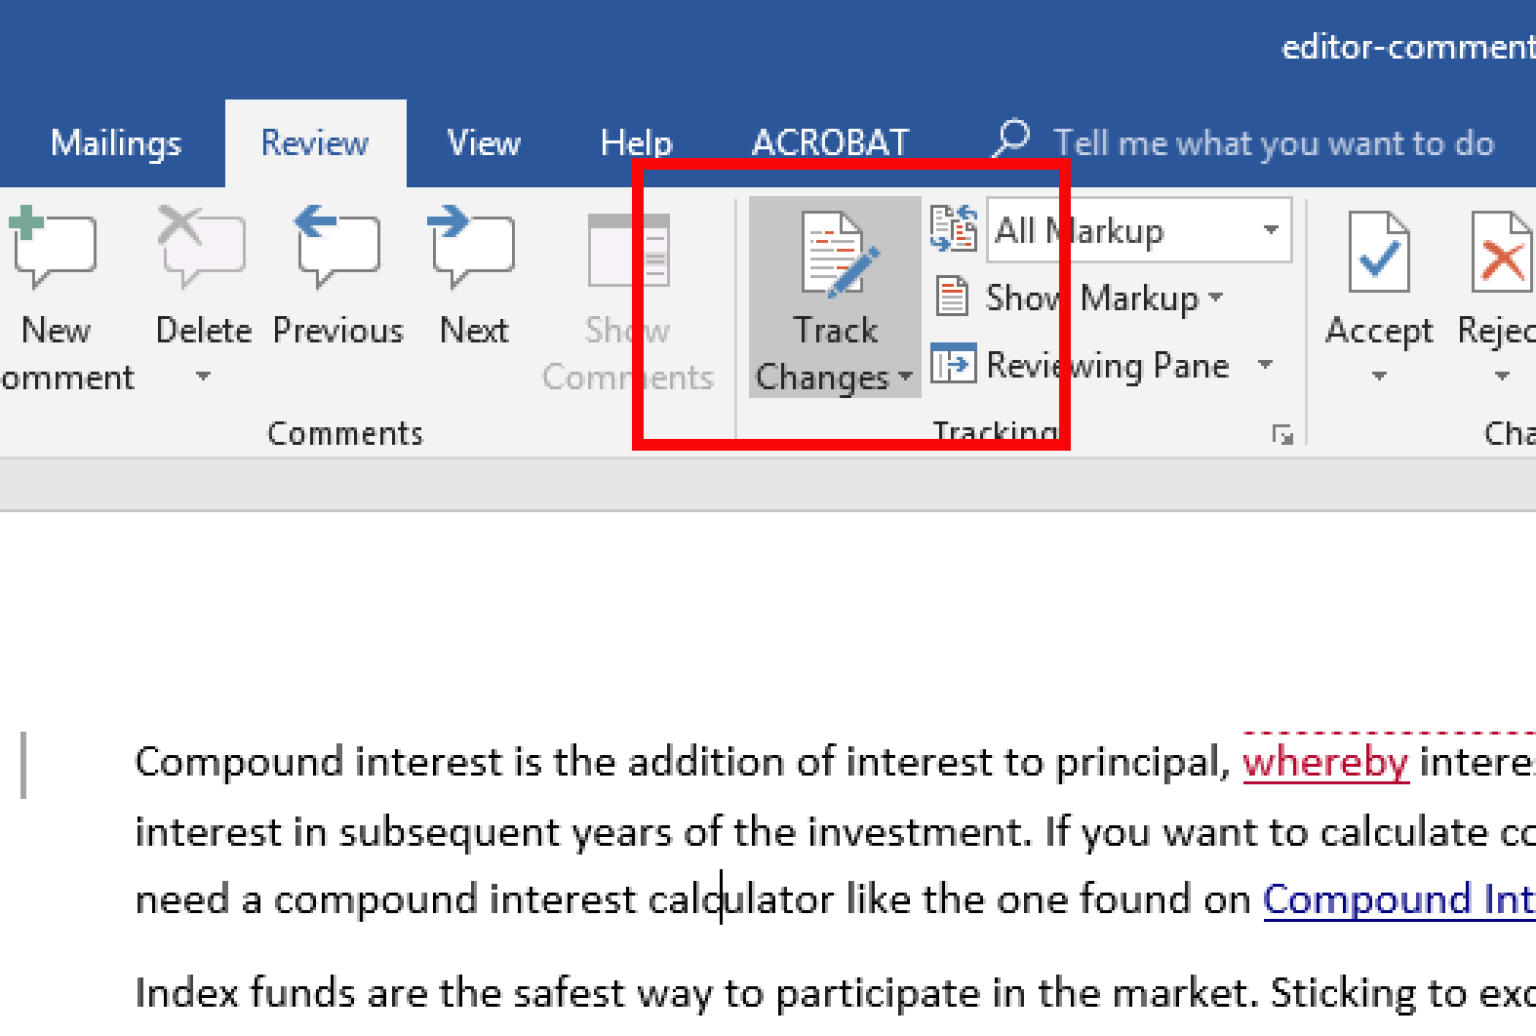Select the tracked word whereby
This screenshot has height=1036, width=1536.
(x=1325, y=762)
